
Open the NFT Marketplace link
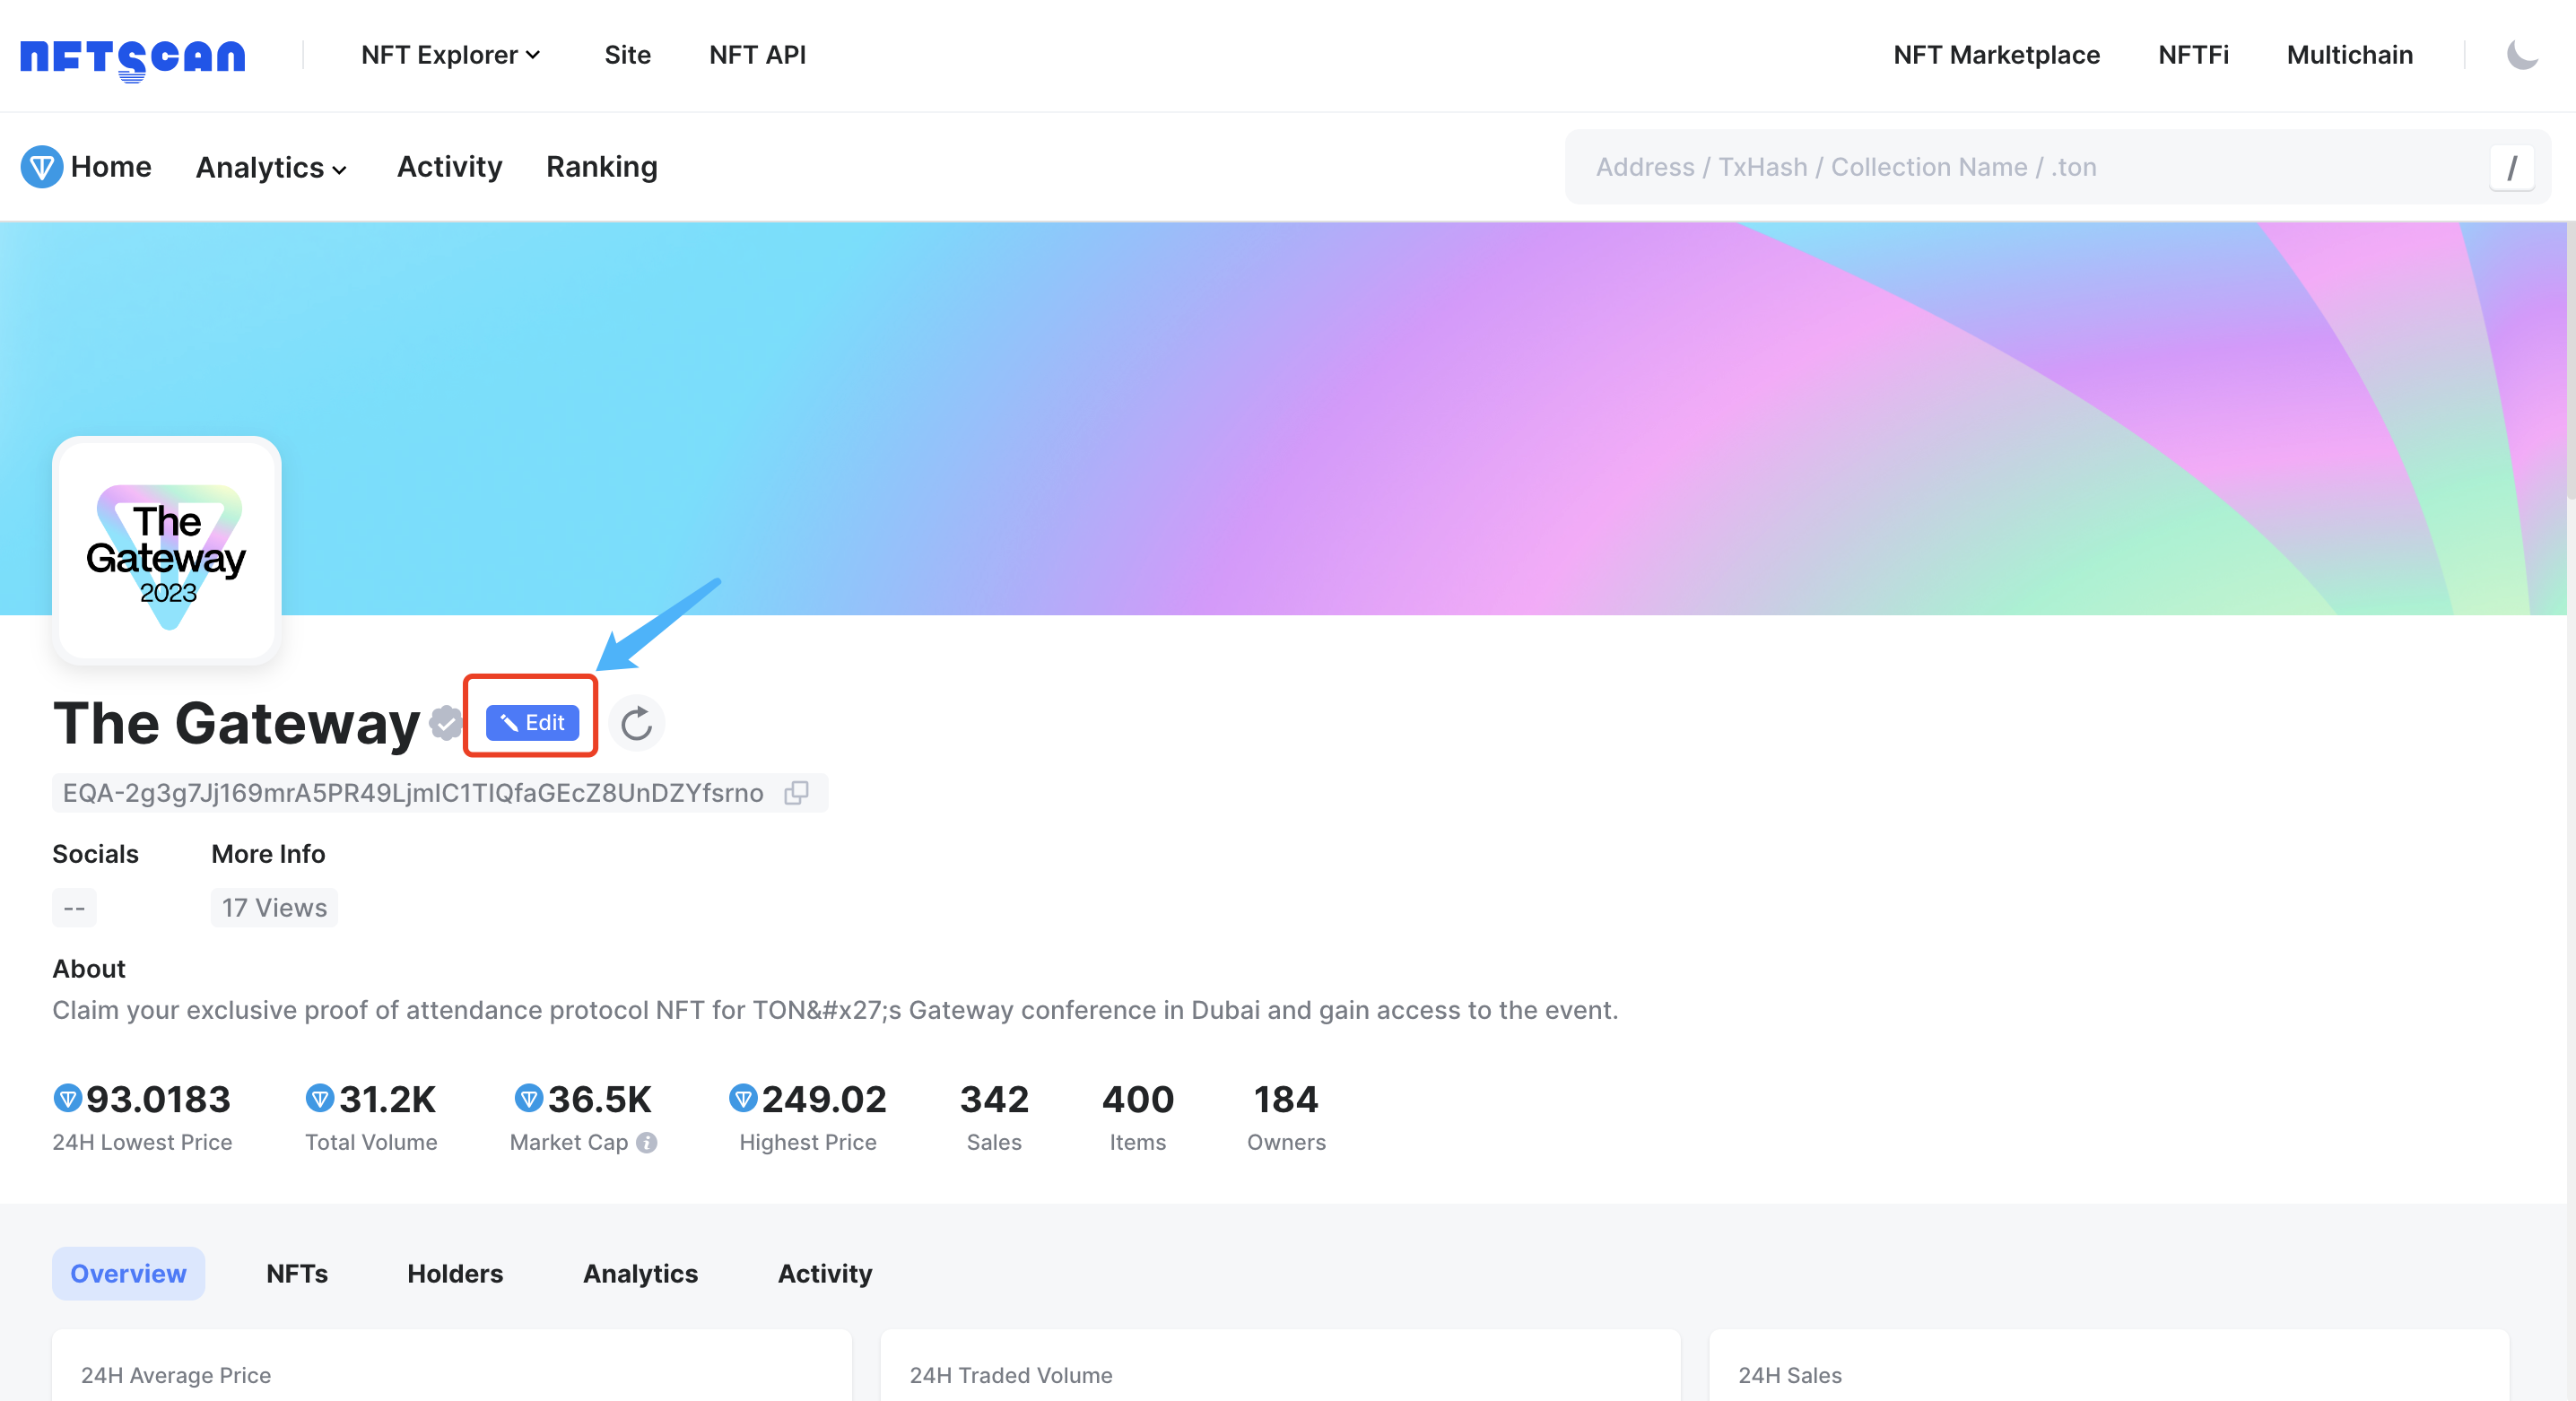pyautogui.click(x=1996, y=55)
